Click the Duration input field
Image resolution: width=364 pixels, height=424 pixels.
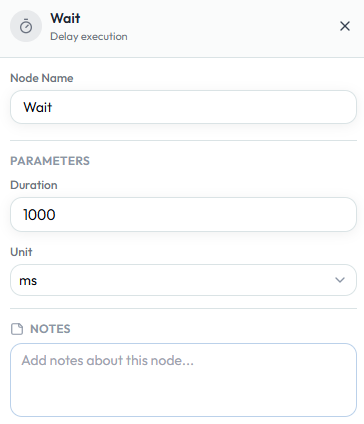point(183,214)
